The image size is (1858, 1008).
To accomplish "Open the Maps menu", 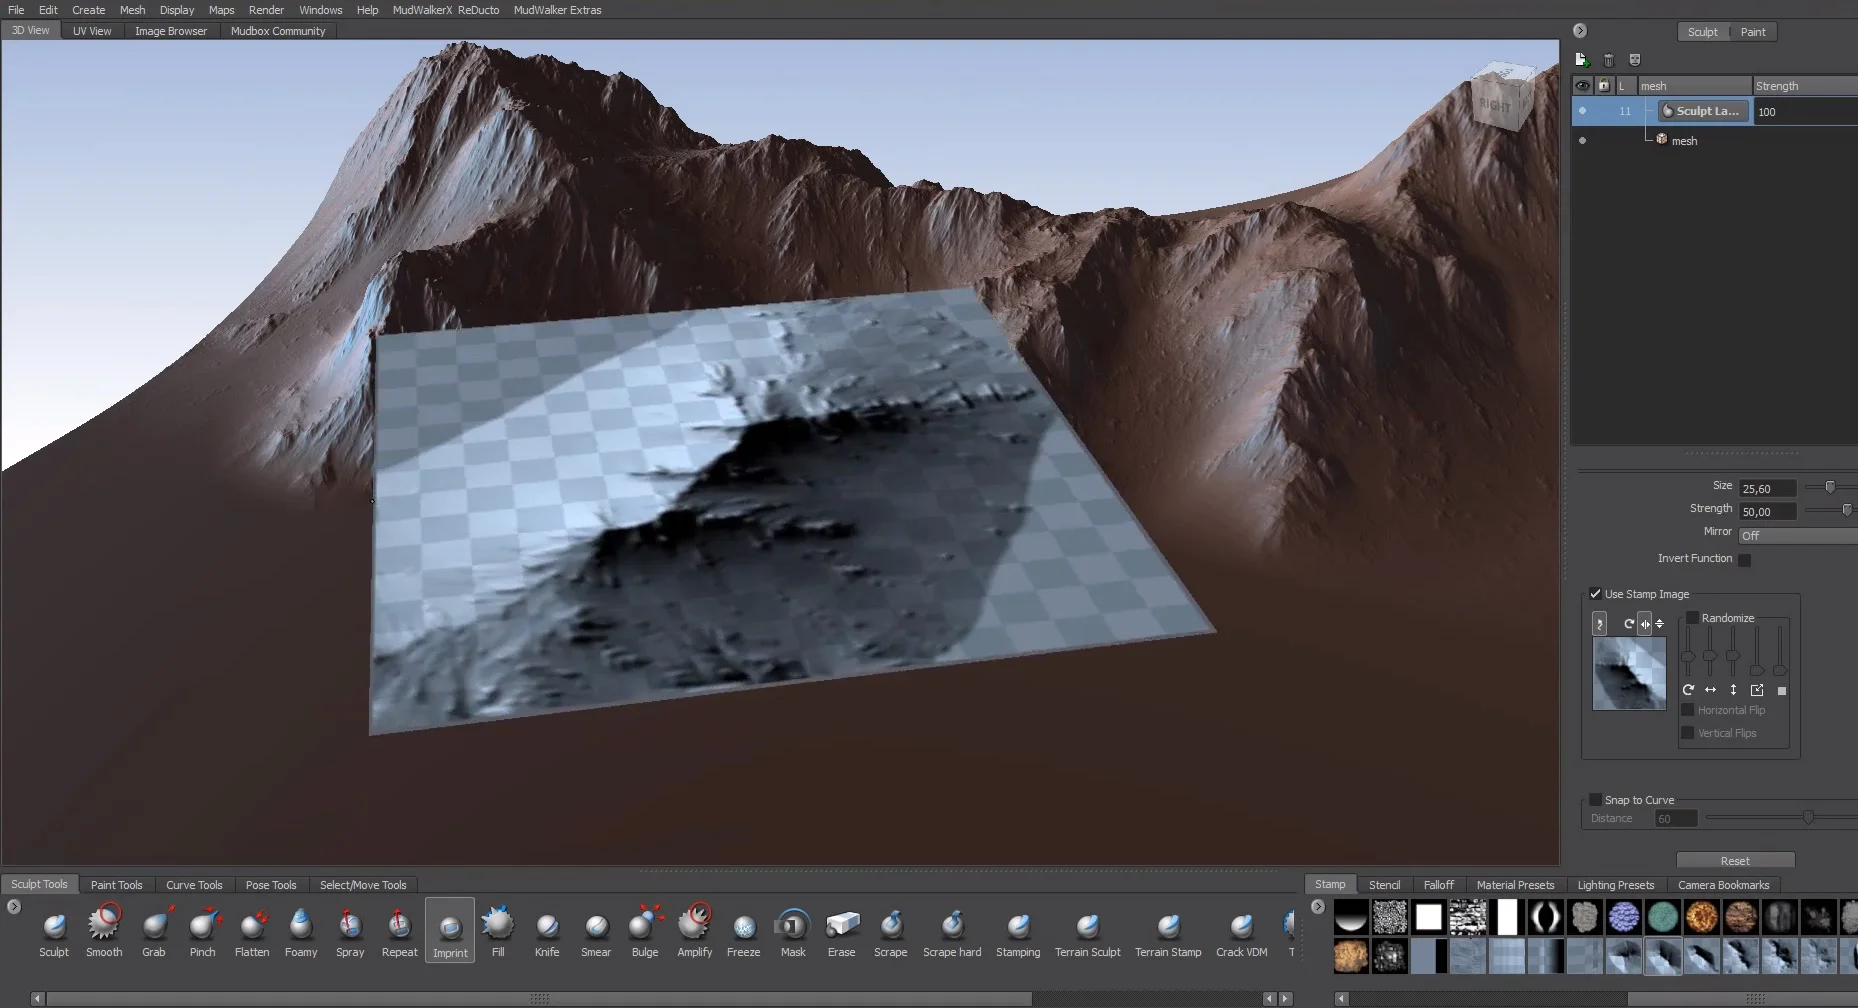I will pyautogui.click(x=221, y=10).
